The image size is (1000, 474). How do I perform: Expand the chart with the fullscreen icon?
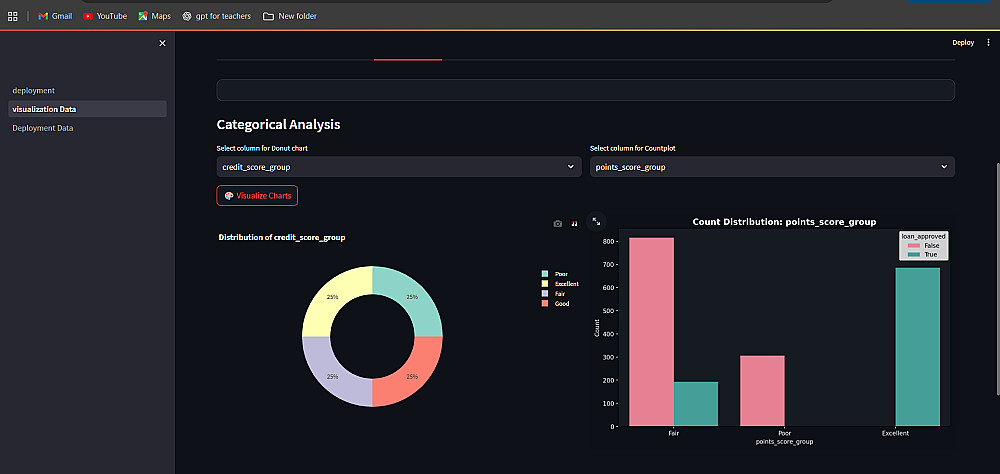(596, 221)
